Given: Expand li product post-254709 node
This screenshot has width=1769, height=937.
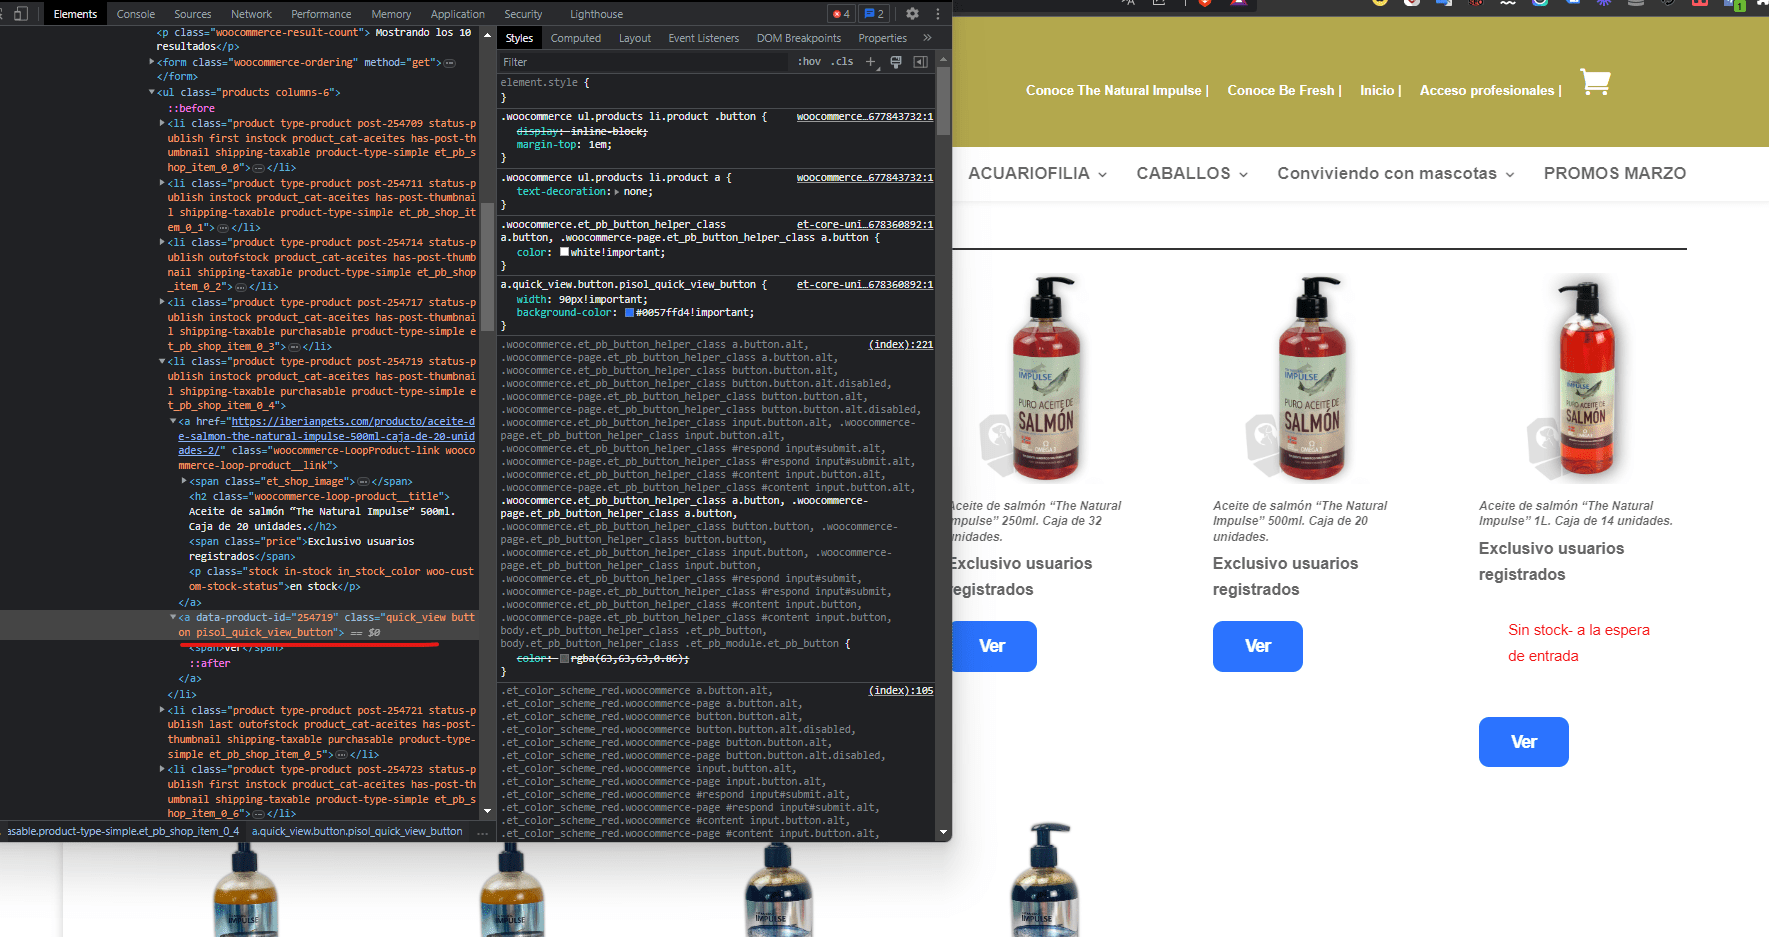Looking at the screenshot, I should [x=162, y=123].
